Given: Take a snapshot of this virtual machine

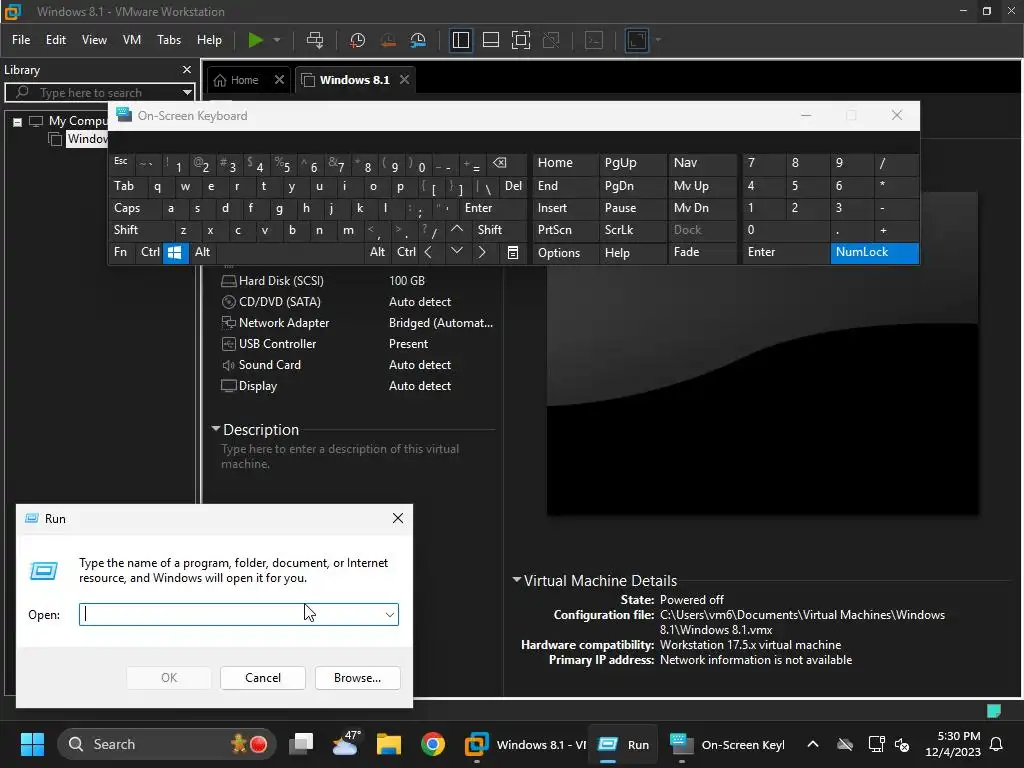Looking at the screenshot, I should pos(357,40).
